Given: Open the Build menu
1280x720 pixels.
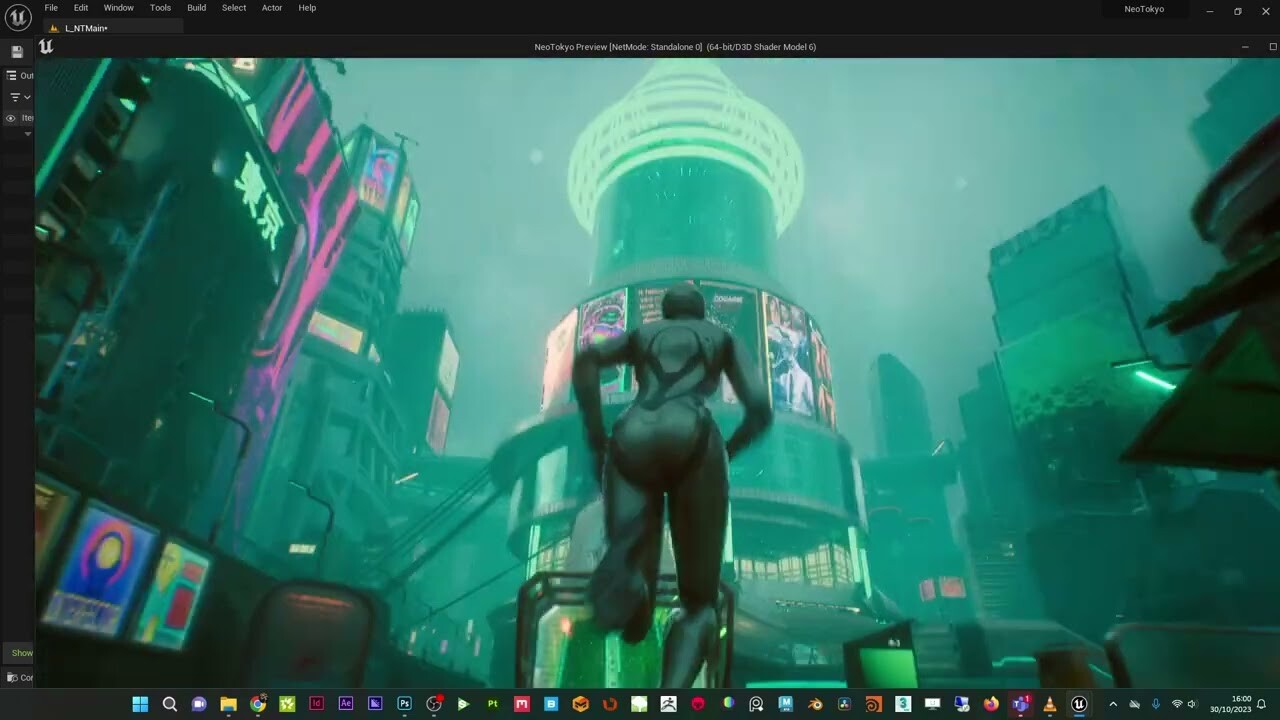Looking at the screenshot, I should [x=197, y=8].
